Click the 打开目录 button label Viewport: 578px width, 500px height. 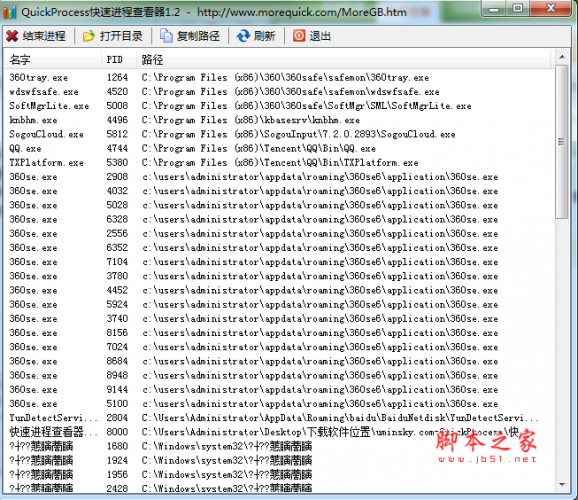[121, 36]
